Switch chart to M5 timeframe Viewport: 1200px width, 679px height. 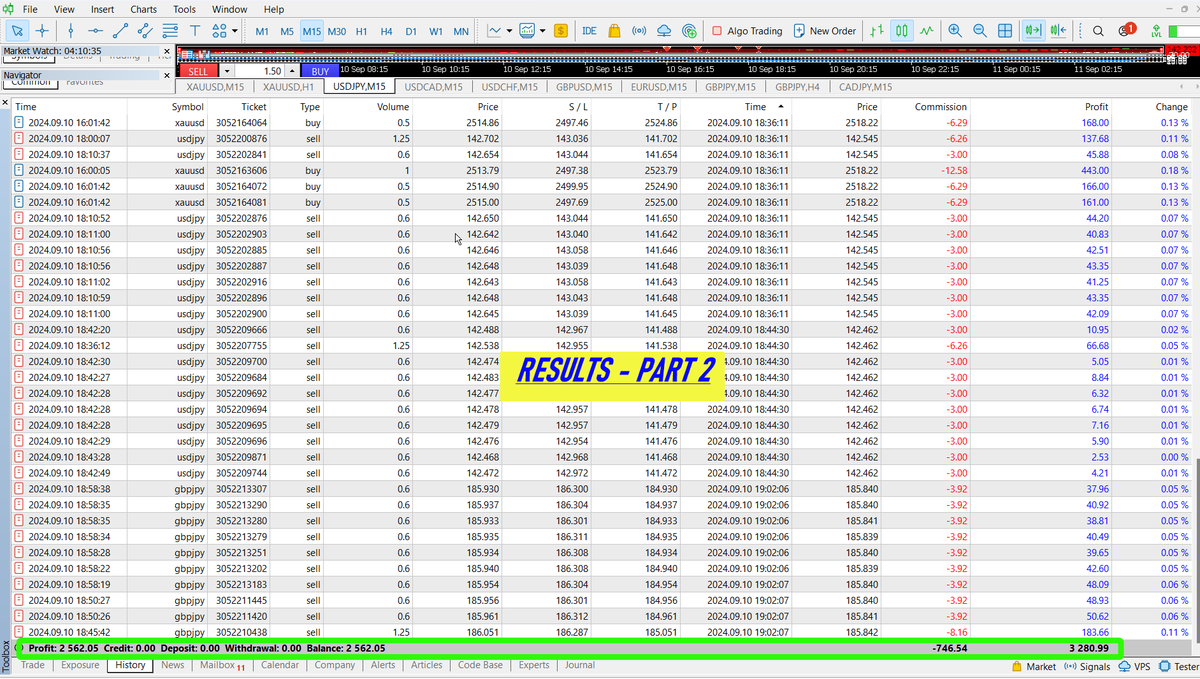pyautogui.click(x=287, y=31)
